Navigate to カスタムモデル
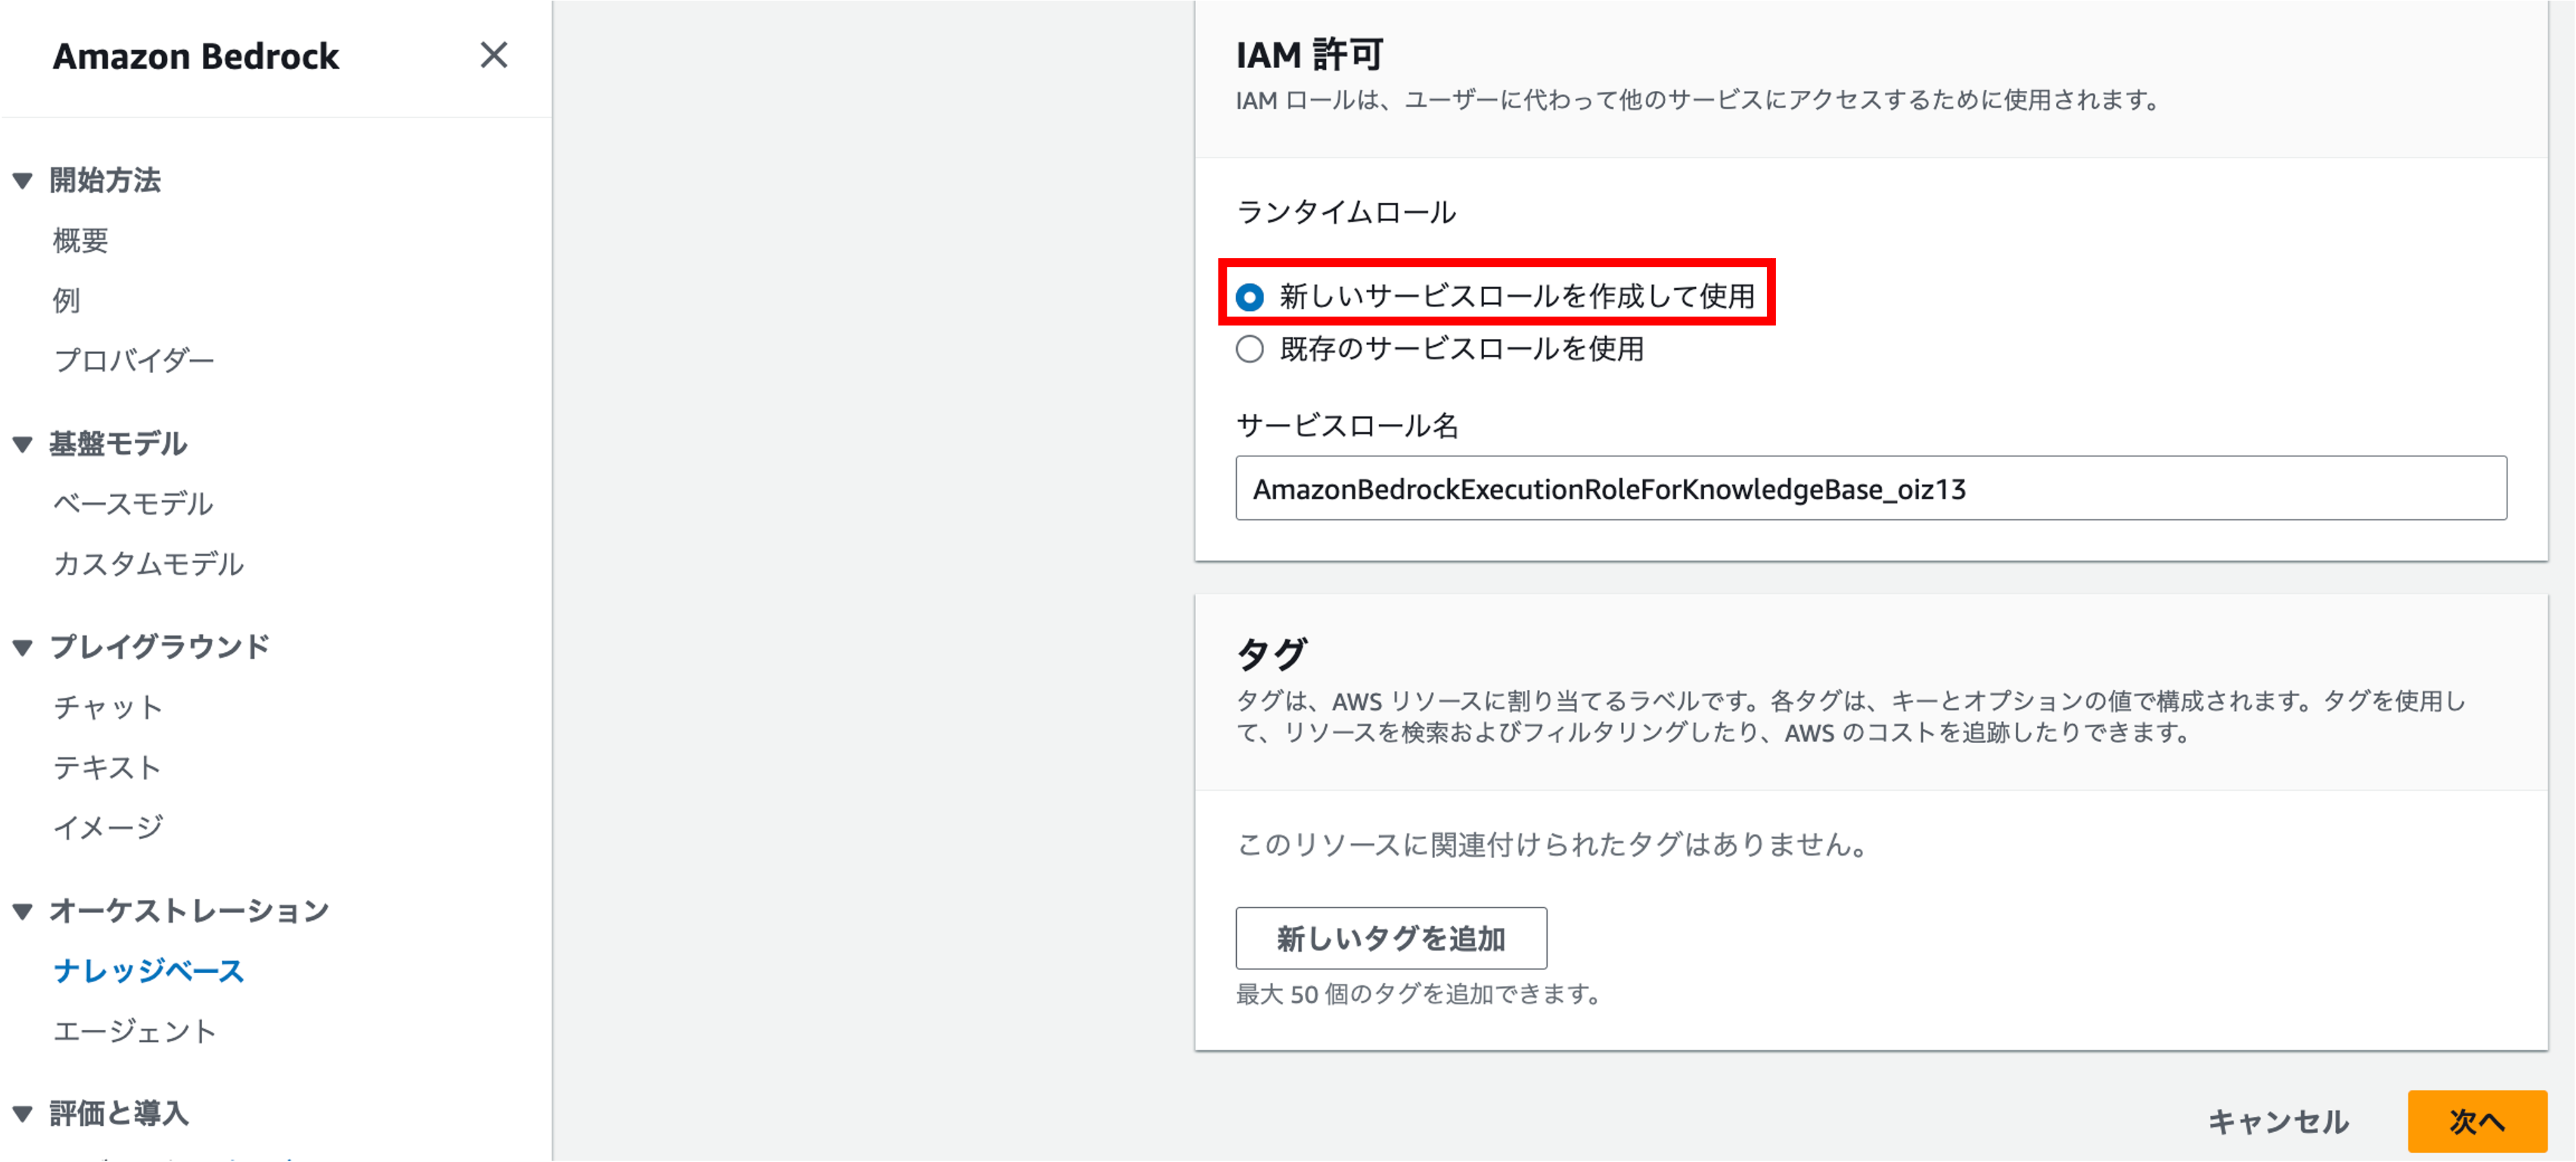Screen dimensions: 2576x1162 coord(148,564)
